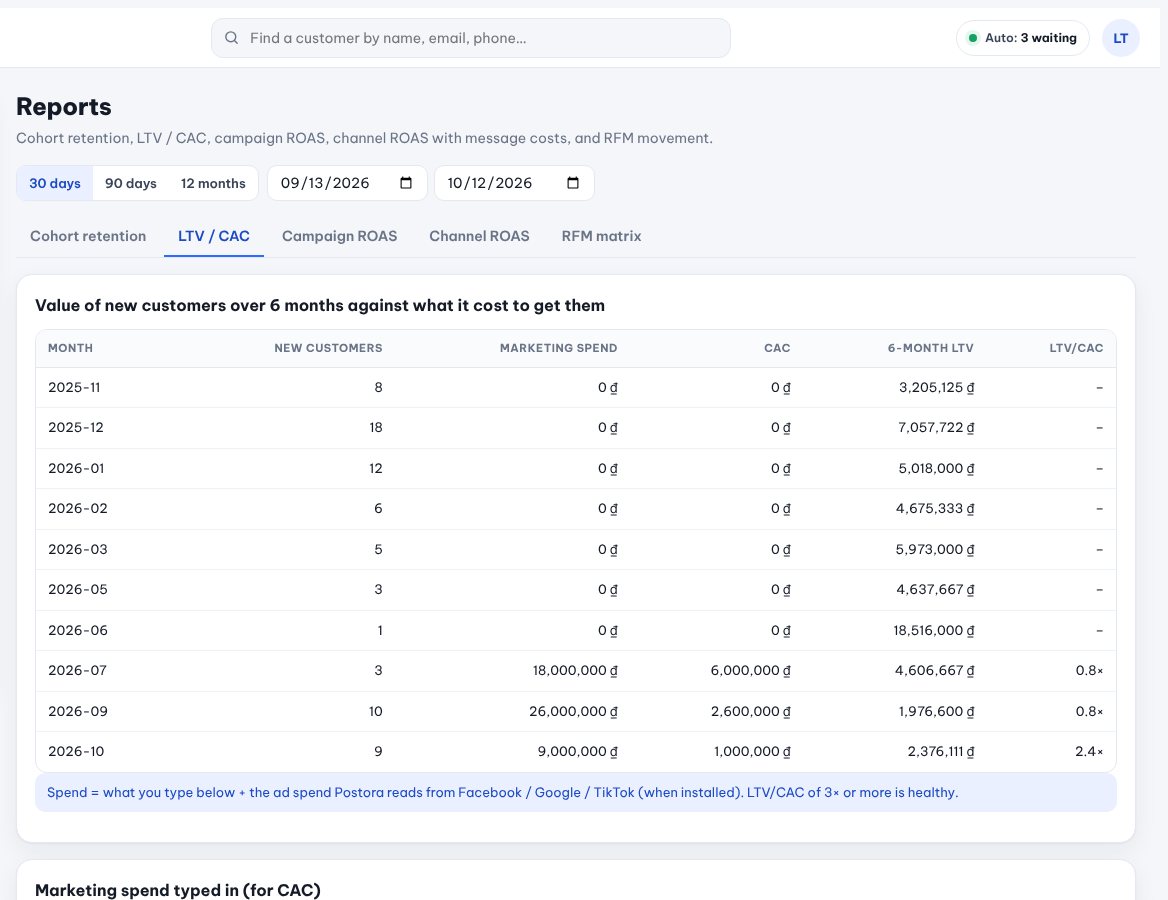Select the 12 months range
Viewport: 1168px width, 900px height.
coord(213,183)
